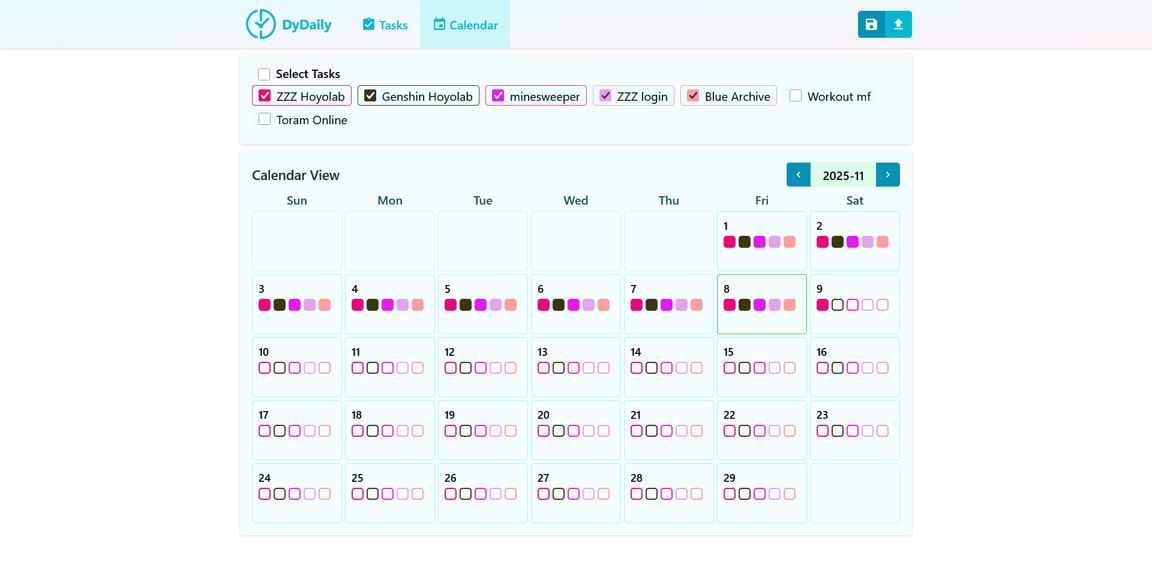The width and height of the screenshot is (1152, 582).
Task: Enable the Workout mf task checkbox
Action: tap(796, 96)
